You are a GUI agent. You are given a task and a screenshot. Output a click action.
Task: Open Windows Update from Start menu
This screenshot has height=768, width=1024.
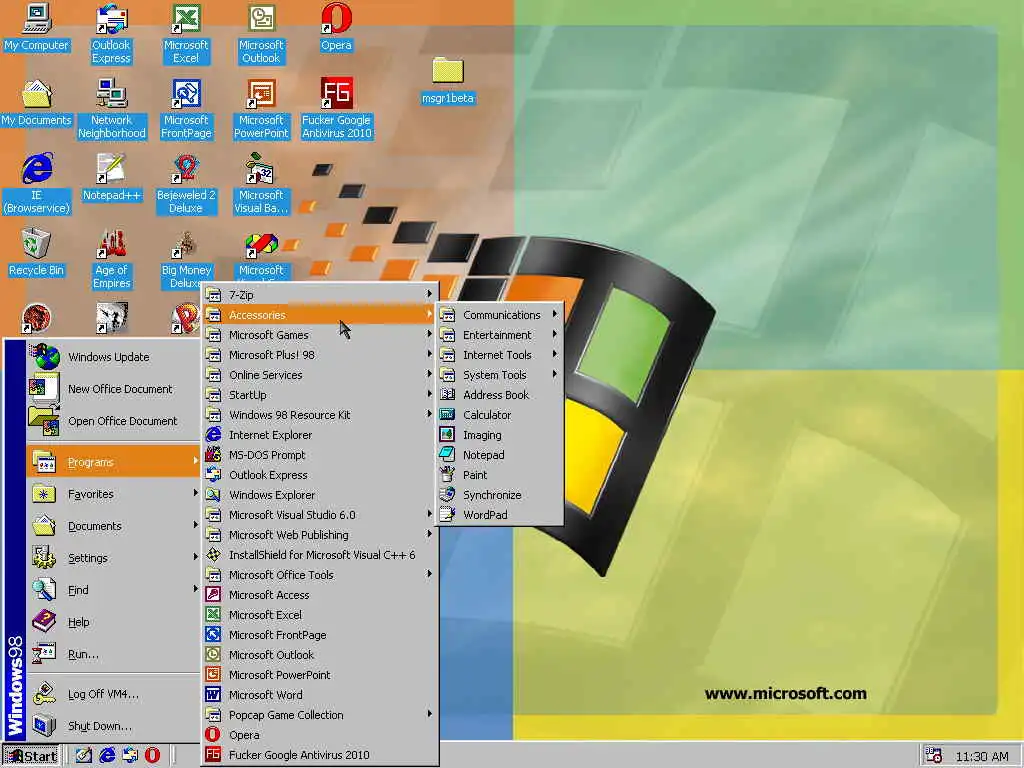(x=113, y=357)
